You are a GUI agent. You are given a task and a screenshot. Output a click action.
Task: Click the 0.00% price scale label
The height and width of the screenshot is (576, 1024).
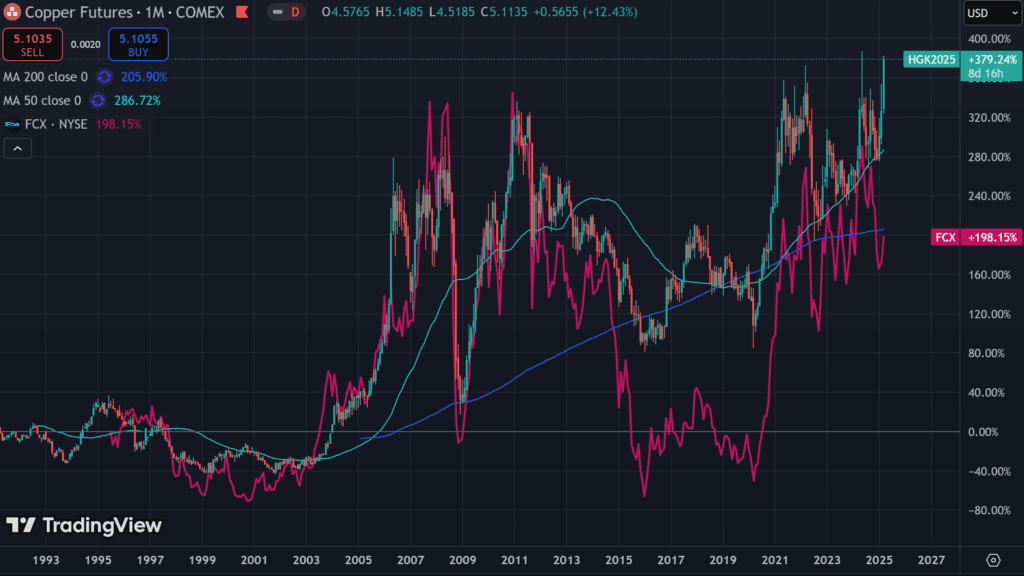point(983,432)
